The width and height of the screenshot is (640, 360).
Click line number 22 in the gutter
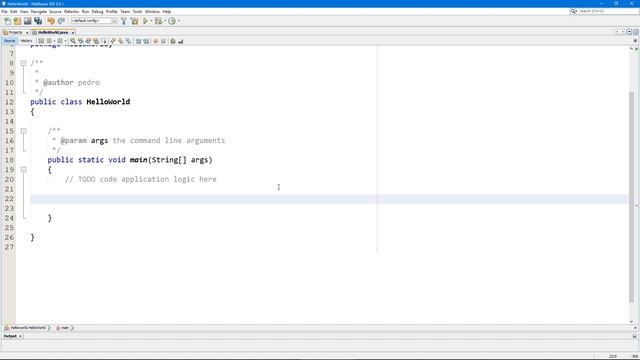(9, 199)
